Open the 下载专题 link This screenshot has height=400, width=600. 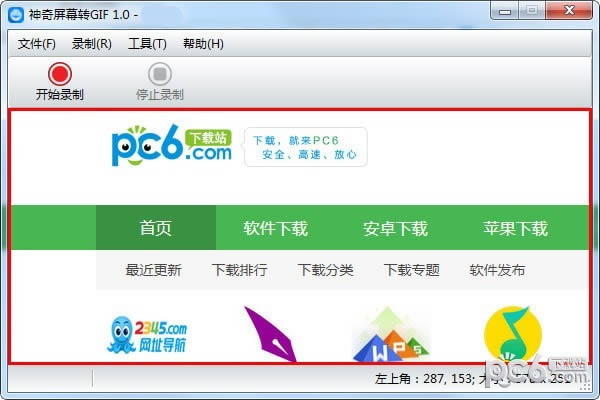[412, 270]
